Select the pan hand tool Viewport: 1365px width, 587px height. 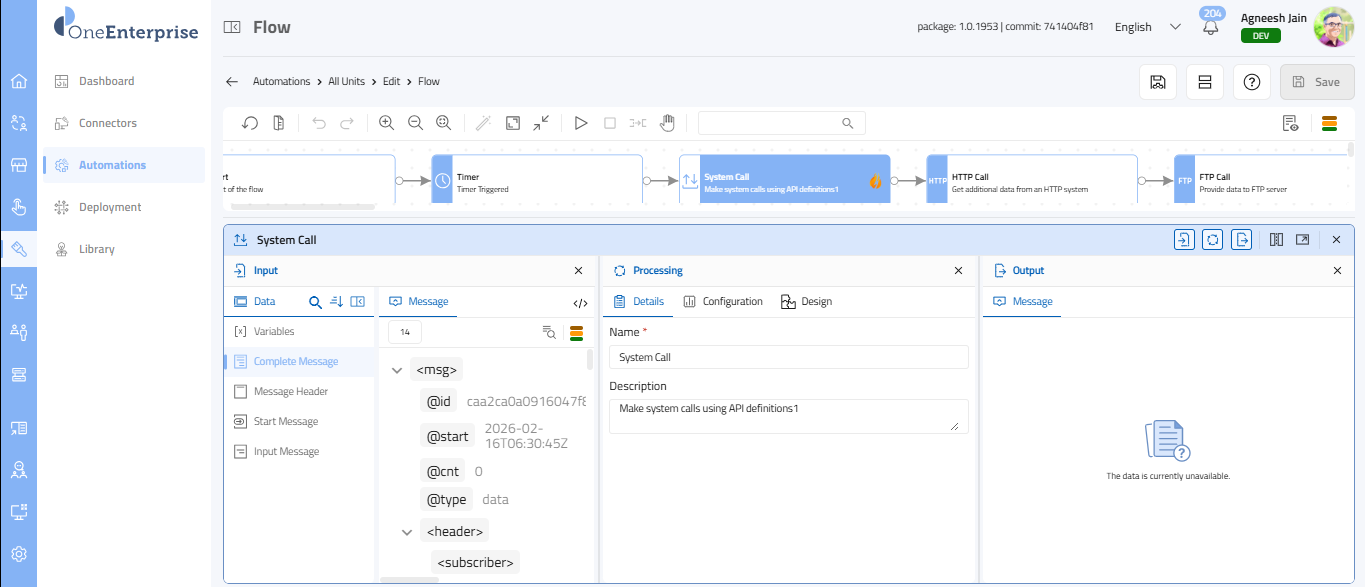667,123
